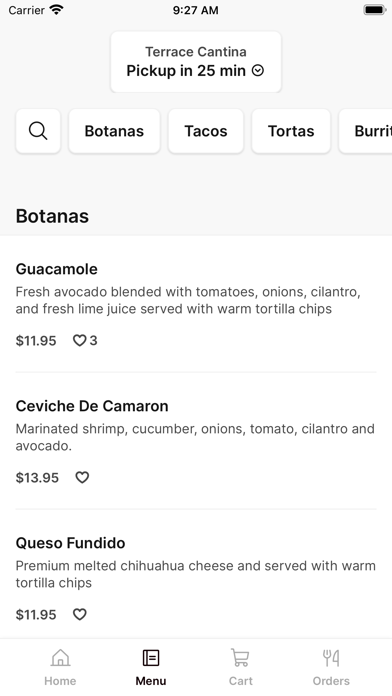392x696 pixels.
Task: Open the Guacamole item details
Action: tap(196, 304)
